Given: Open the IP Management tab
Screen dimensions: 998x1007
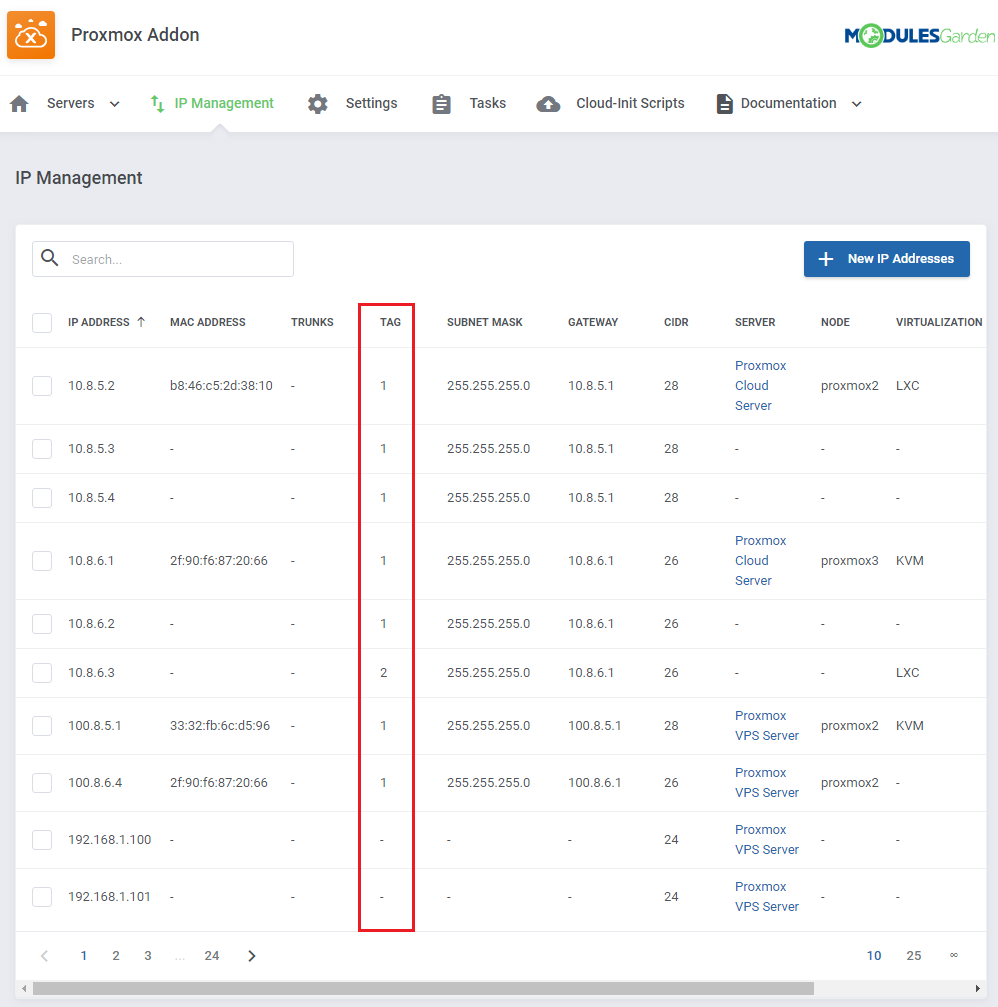Looking at the screenshot, I should pyautogui.click(x=224, y=103).
